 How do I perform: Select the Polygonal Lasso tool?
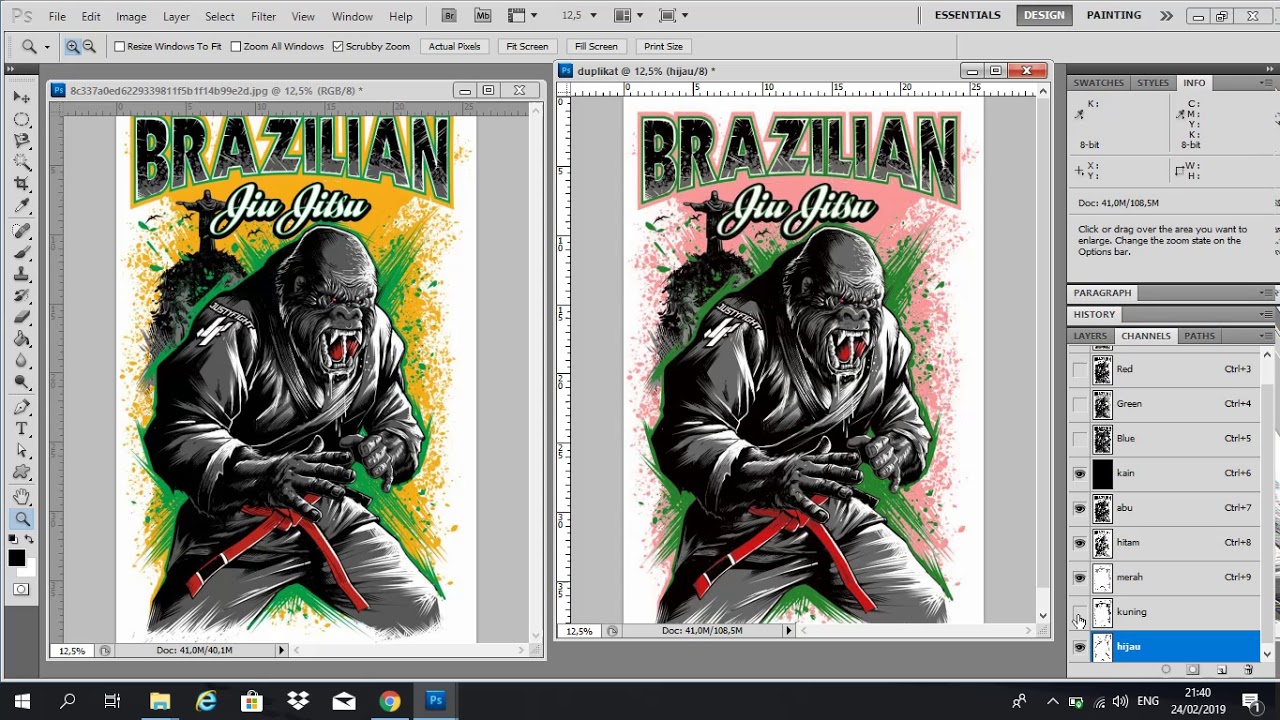22,141
